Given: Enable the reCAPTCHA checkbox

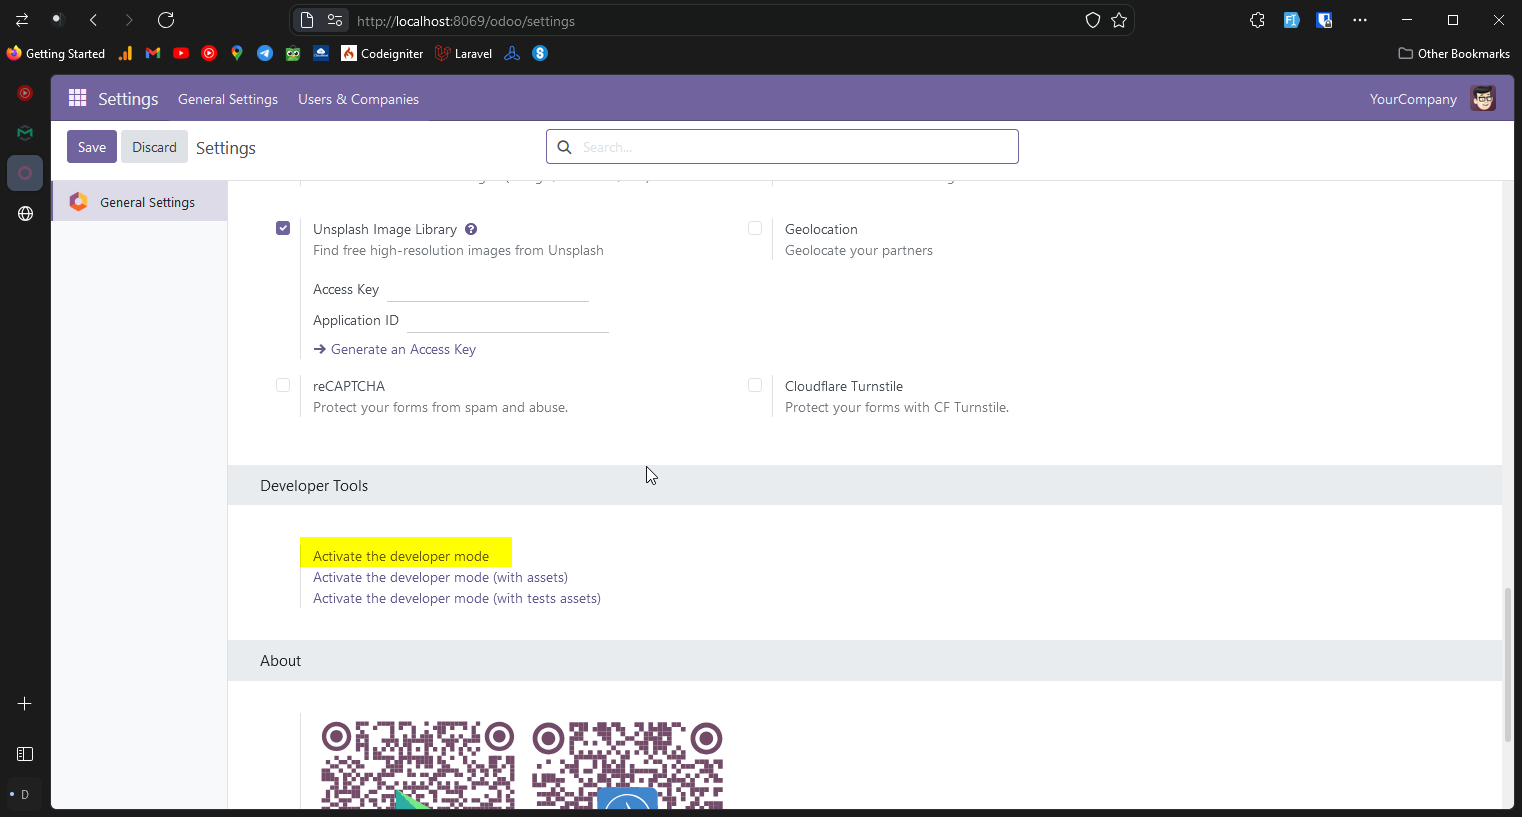Looking at the screenshot, I should pyautogui.click(x=283, y=385).
